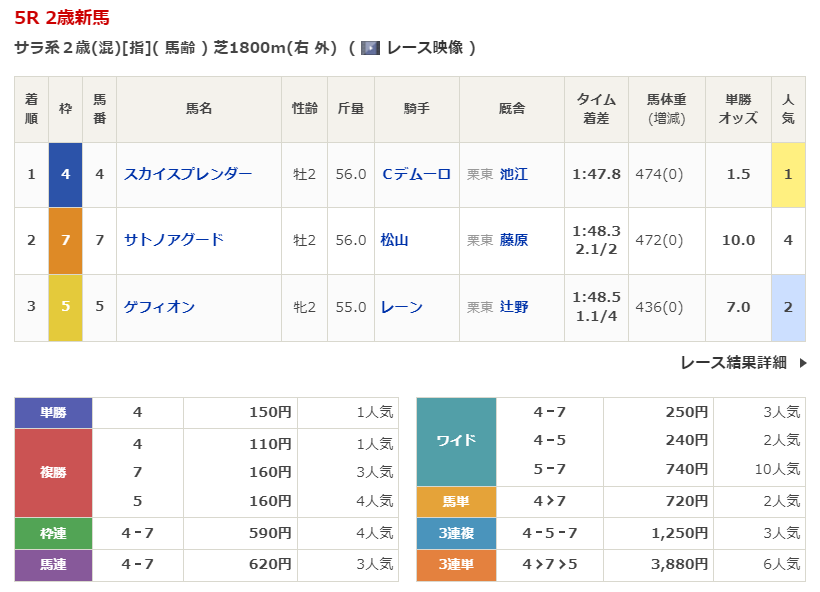
Task: Open trainer 藤原 stable page
Action: [x=514, y=240]
